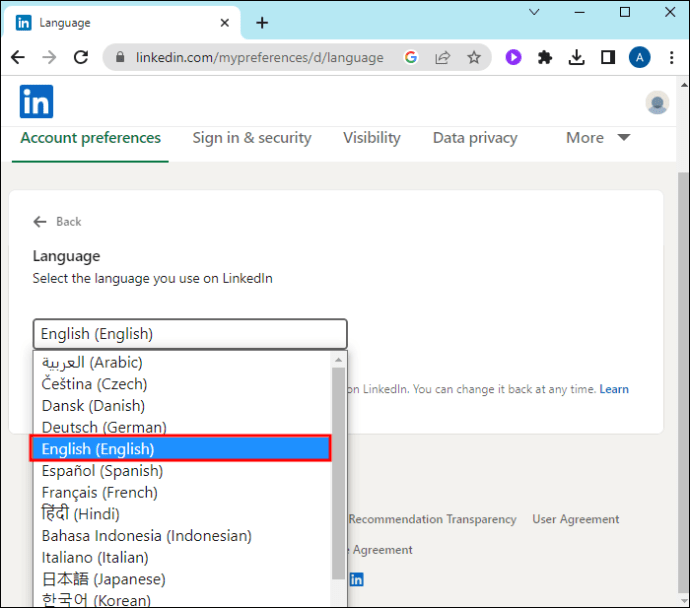The width and height of the screenshot is (690, 608).
Task: Select Español (Spanish) option
Action: coord(183,471)
